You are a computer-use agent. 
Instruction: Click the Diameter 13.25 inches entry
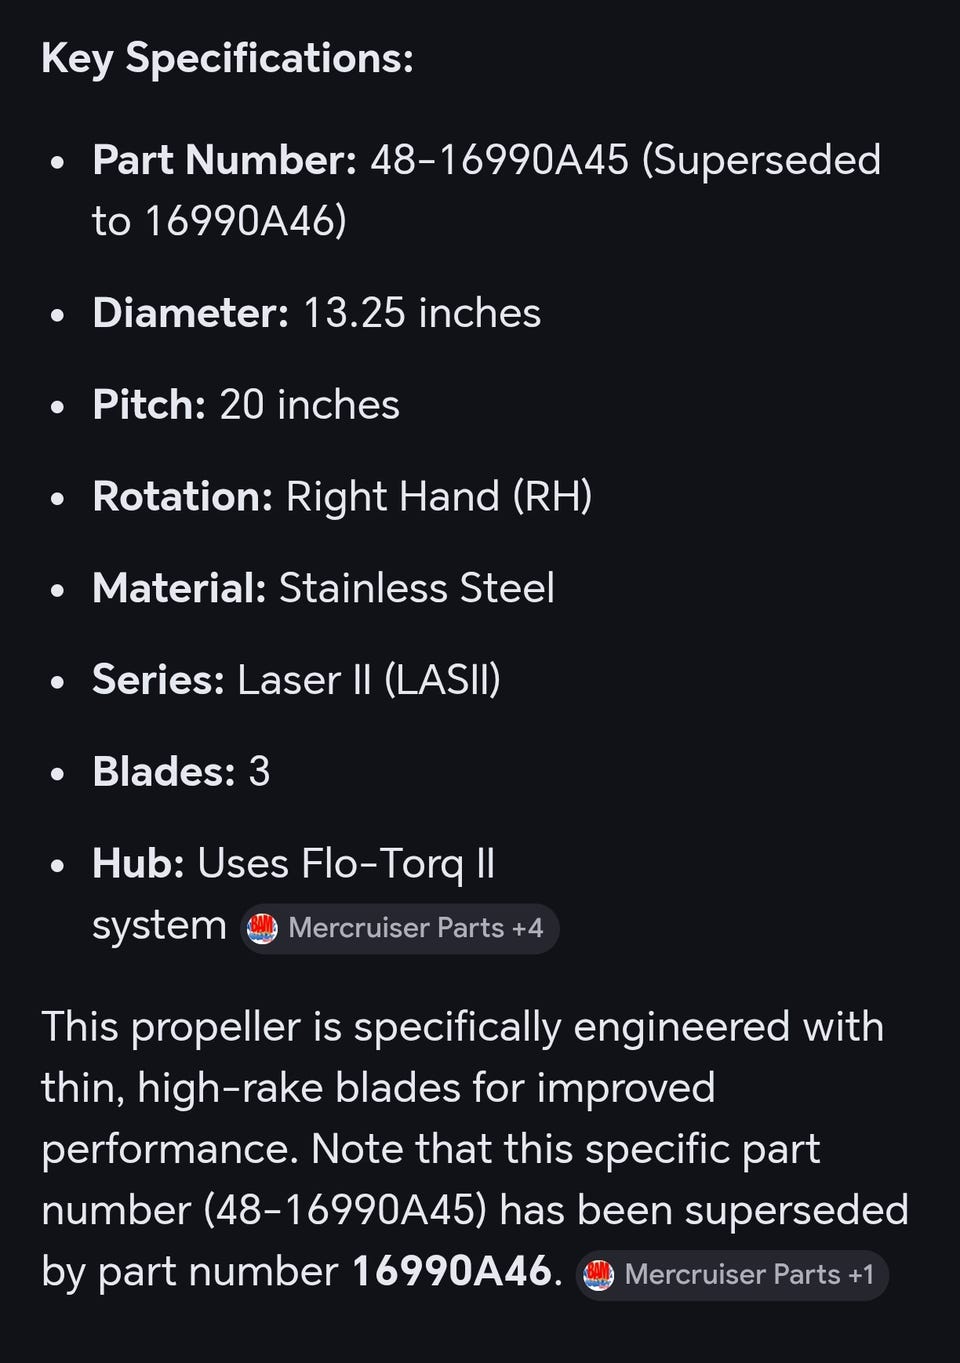316,313
